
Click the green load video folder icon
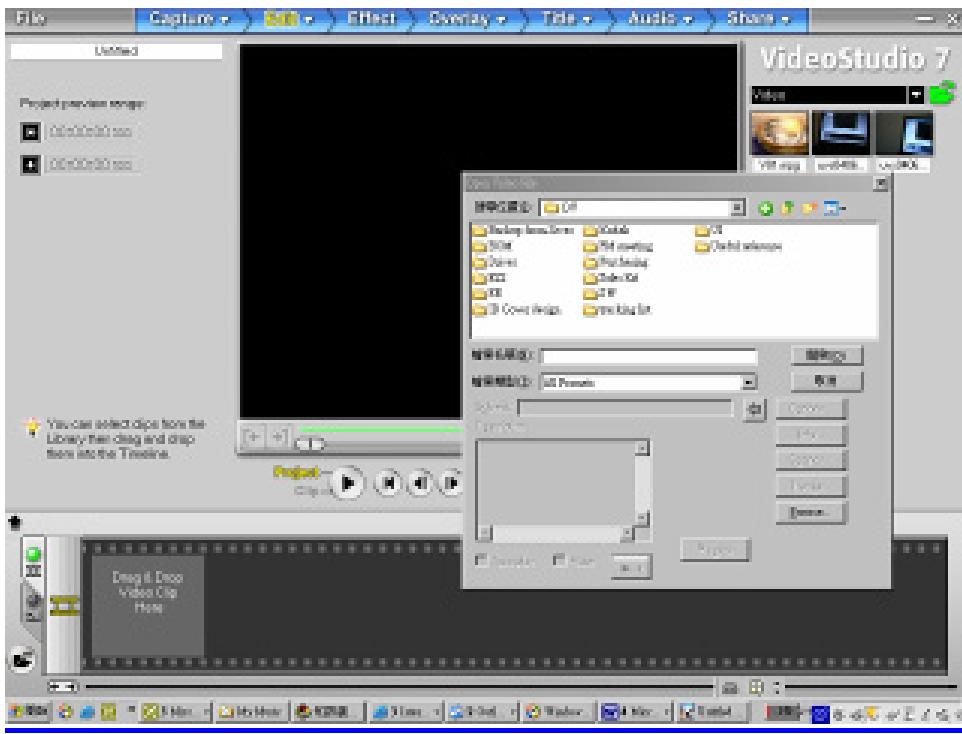click(x=942, y=93)
